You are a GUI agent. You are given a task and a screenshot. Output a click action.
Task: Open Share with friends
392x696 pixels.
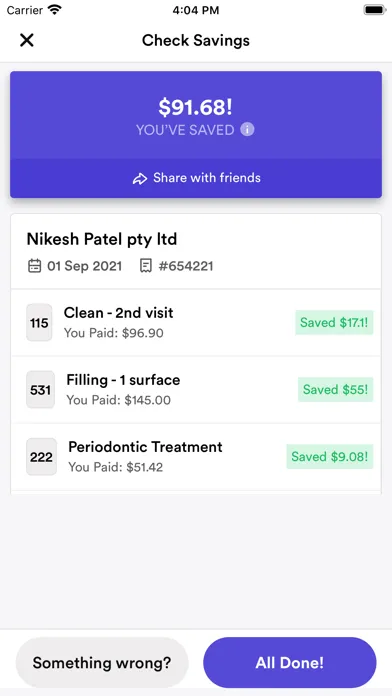pos(196,178)
